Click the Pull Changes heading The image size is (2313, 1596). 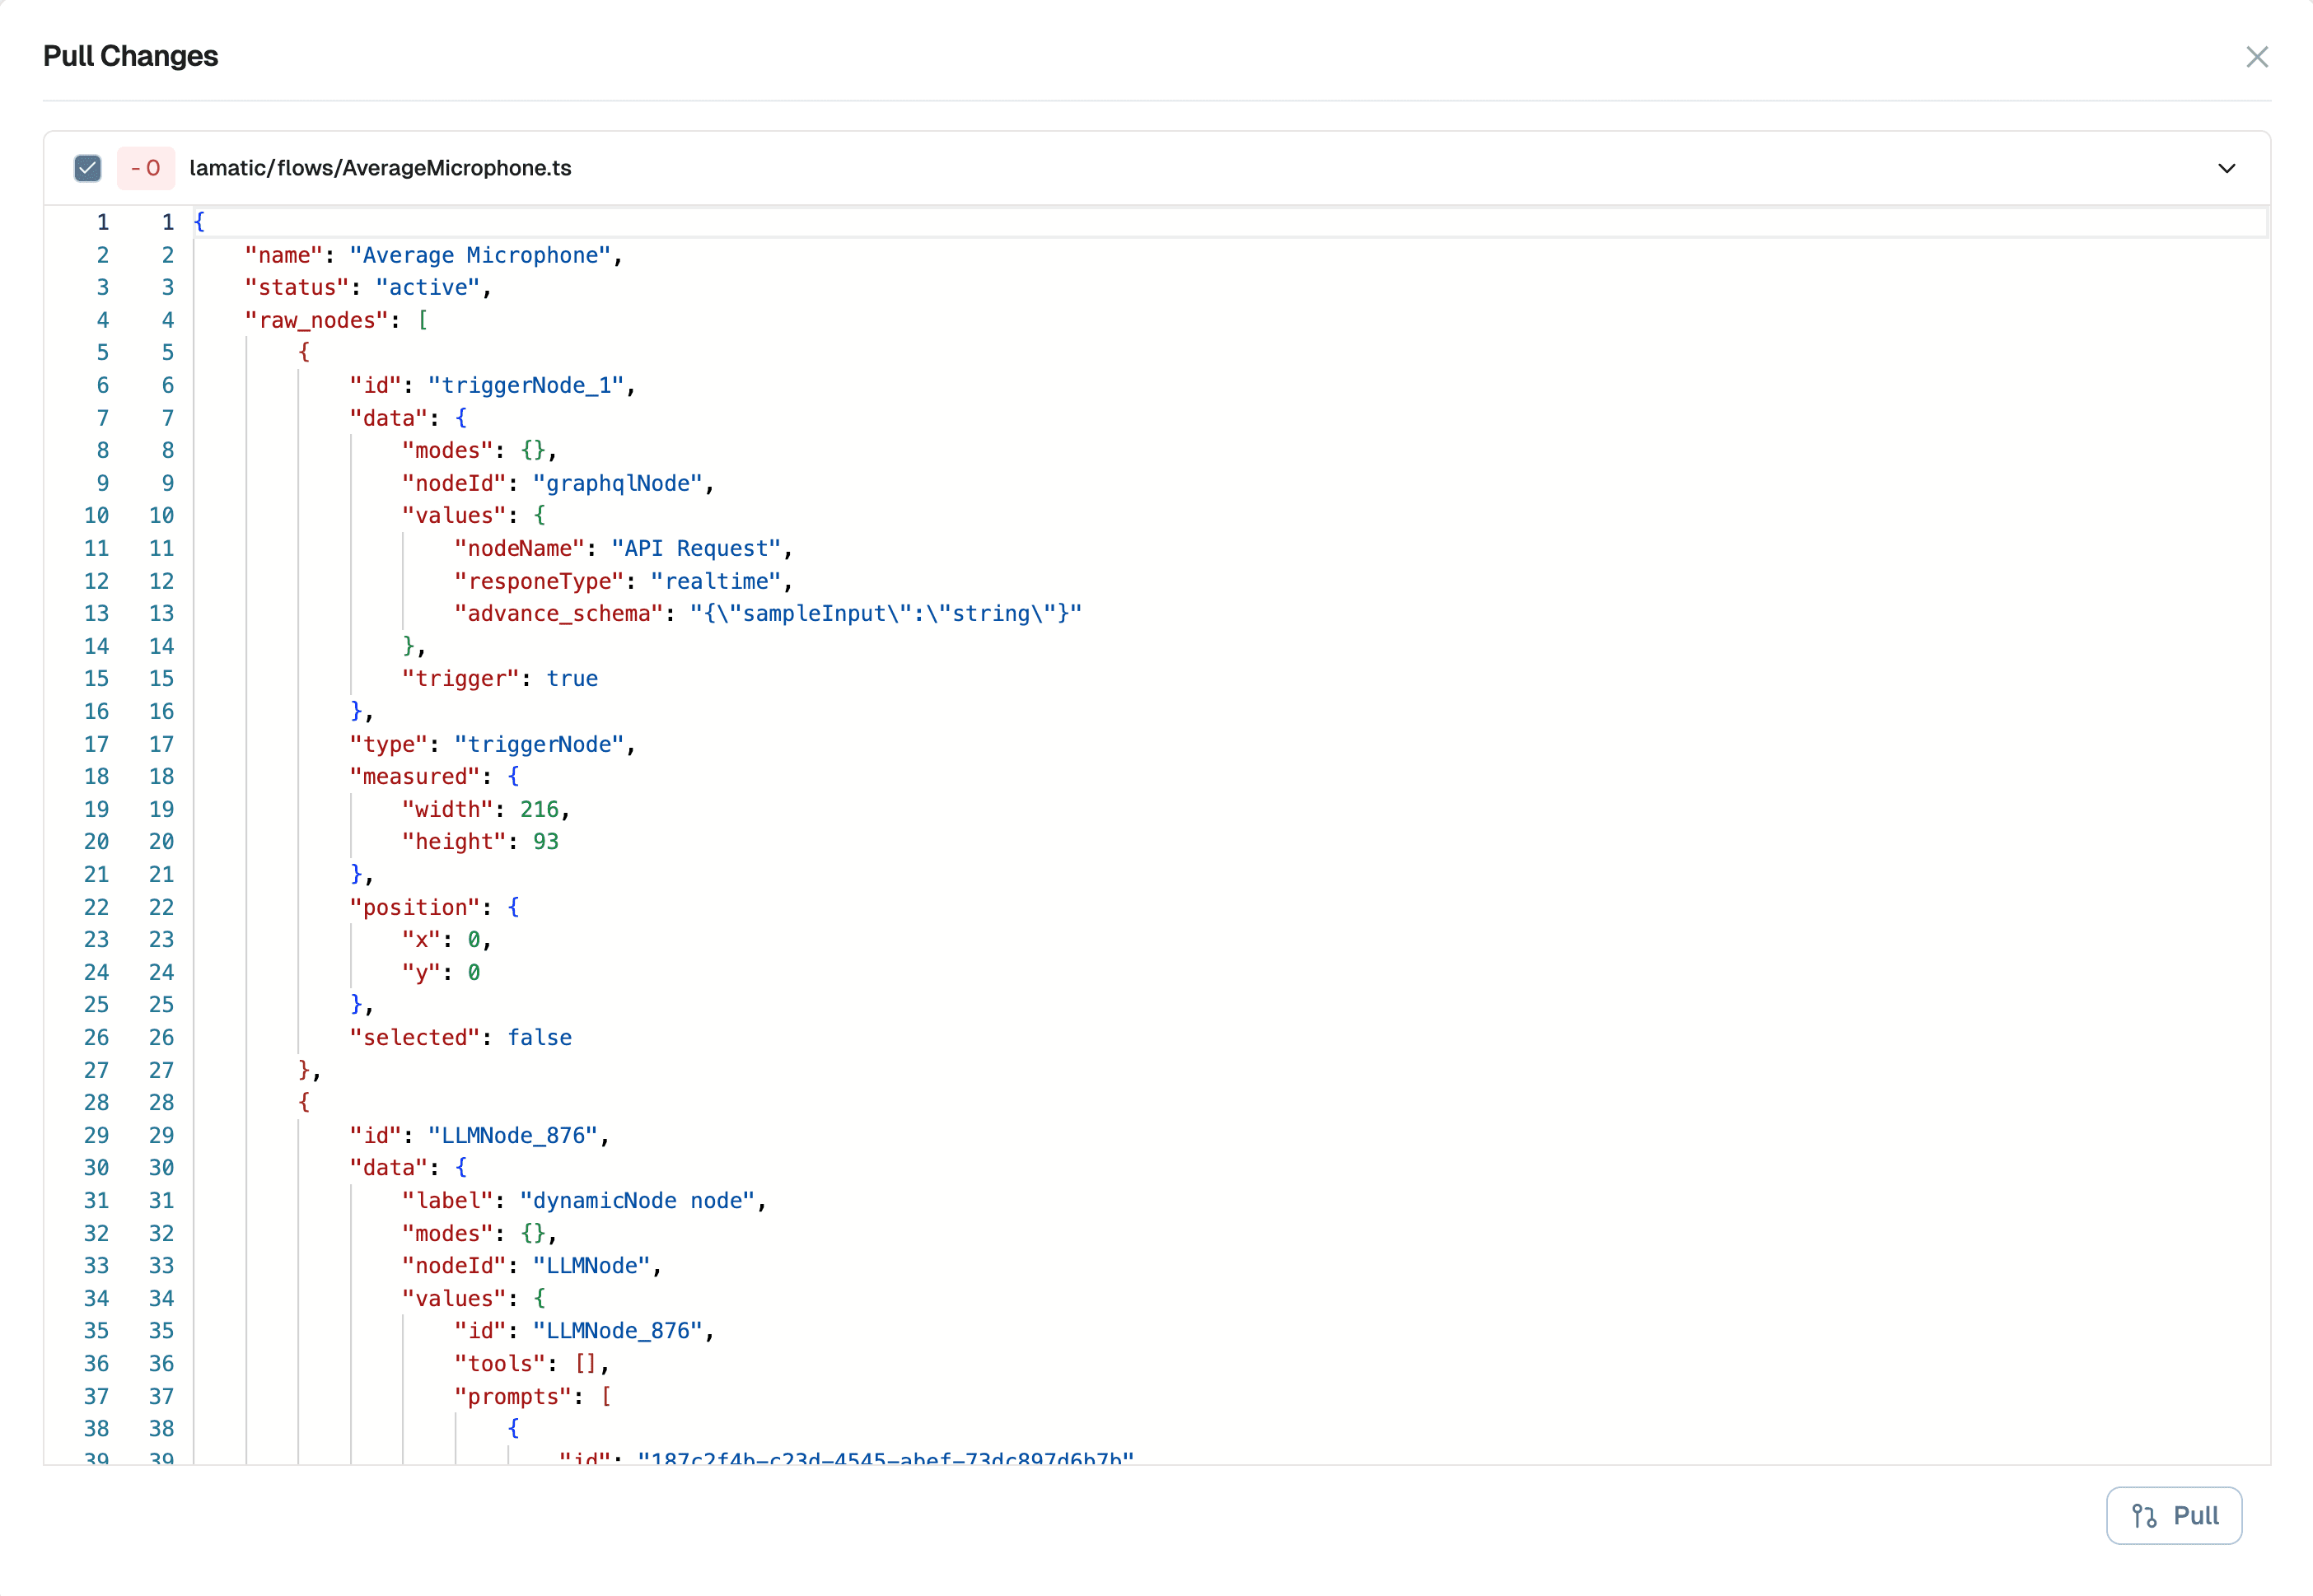tap(130, 57)
